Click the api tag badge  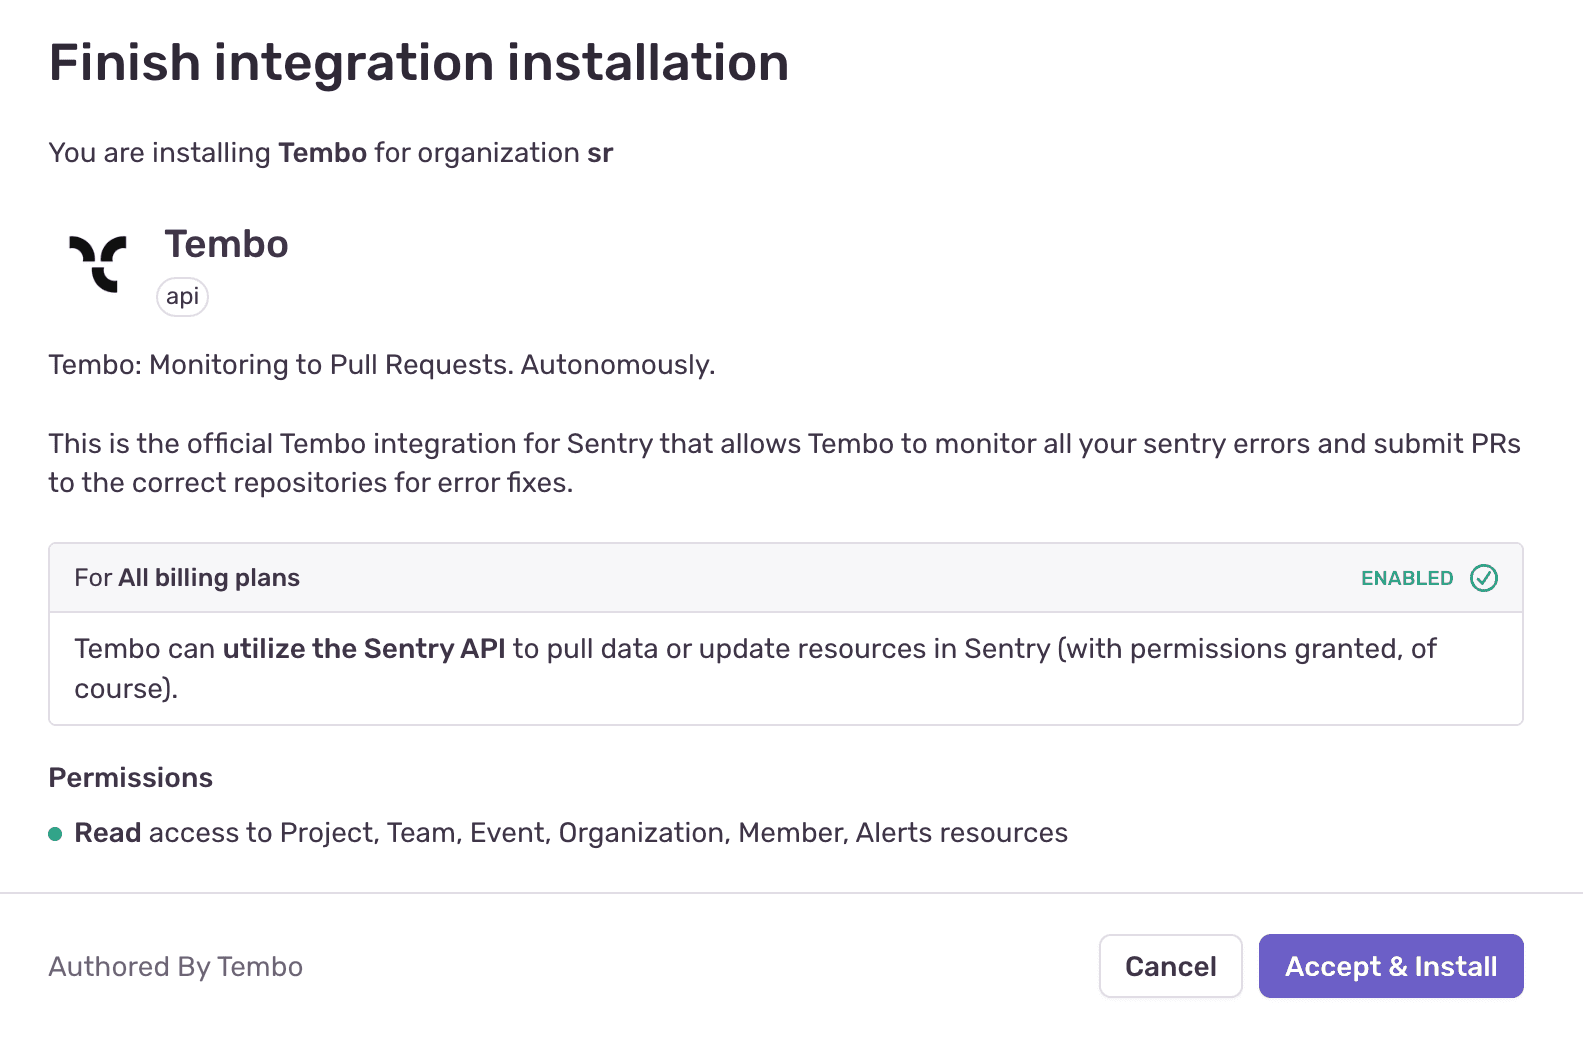tap(182, 297)
